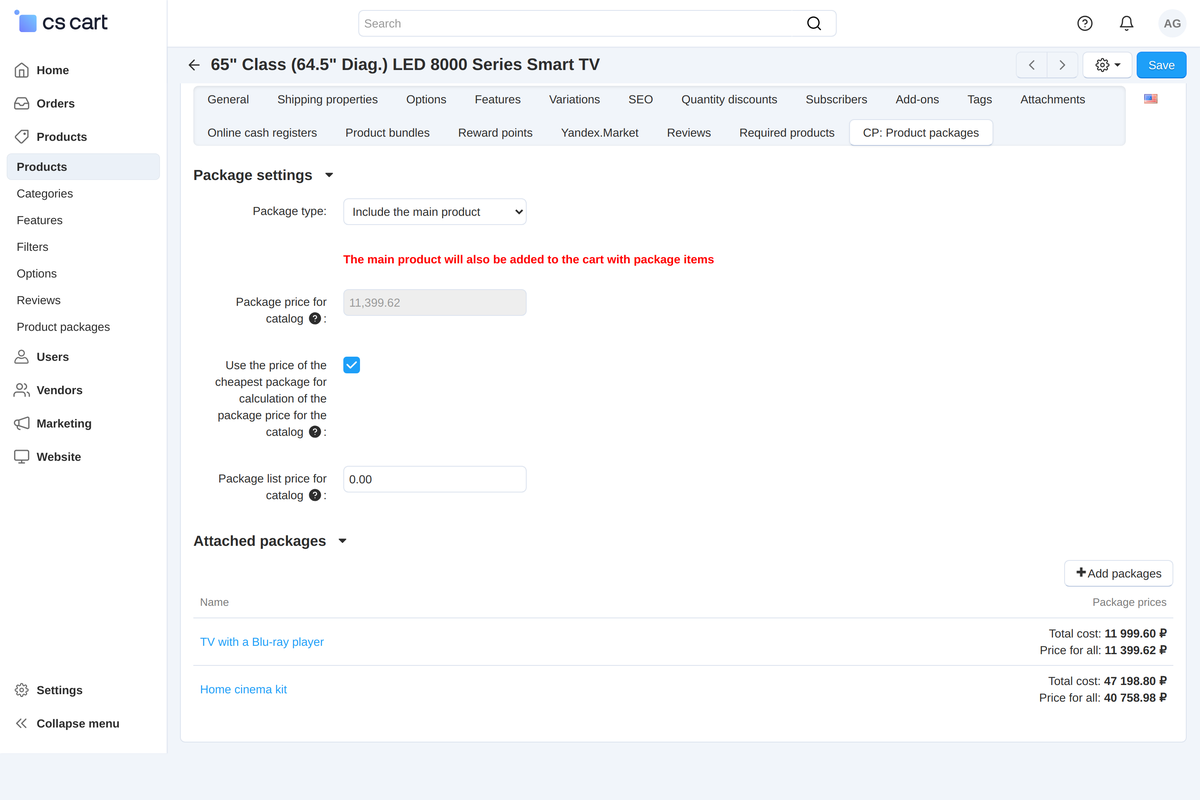Viewport: 1200px width, 800px height.
Task: Open the Attachments tab
Action: (1053, 100)
